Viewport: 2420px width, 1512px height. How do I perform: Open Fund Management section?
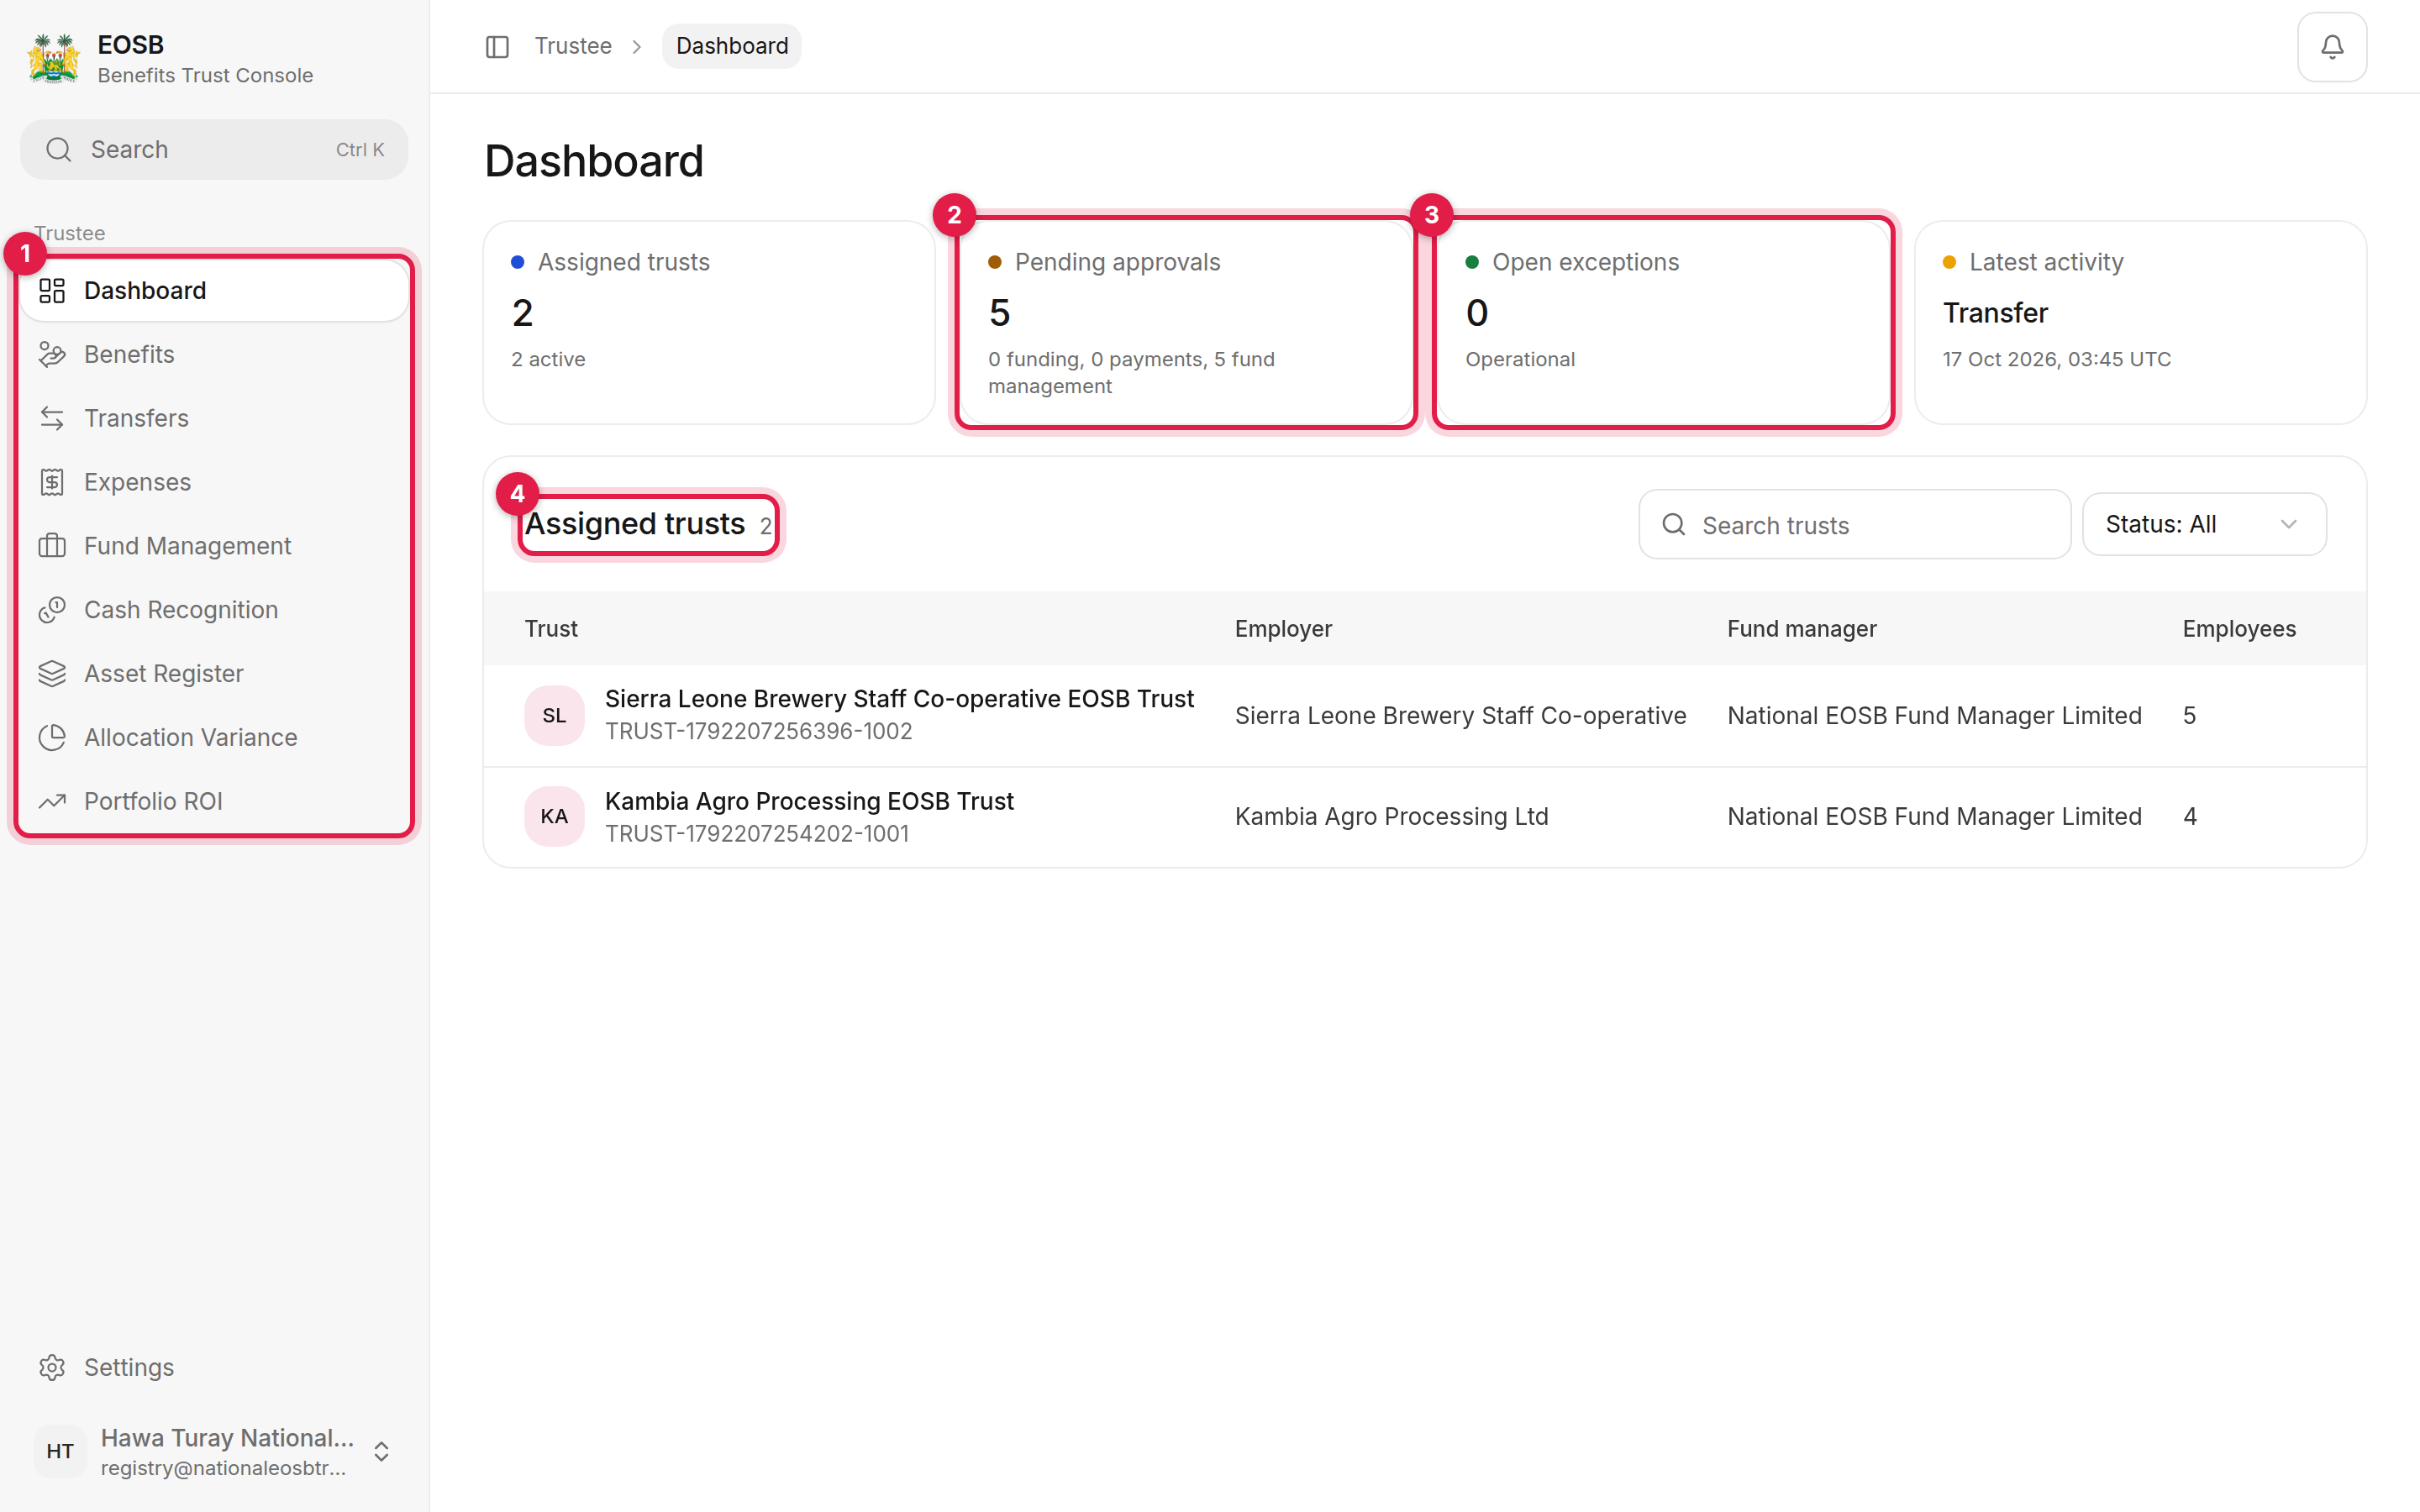(214, 546)
